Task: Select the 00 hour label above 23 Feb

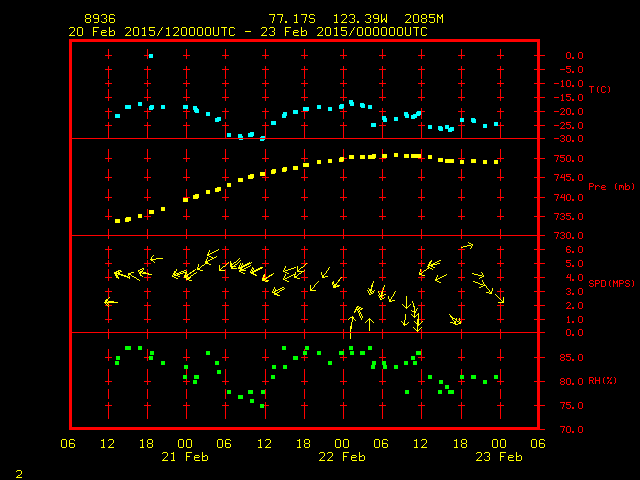Action: (499, 444)
